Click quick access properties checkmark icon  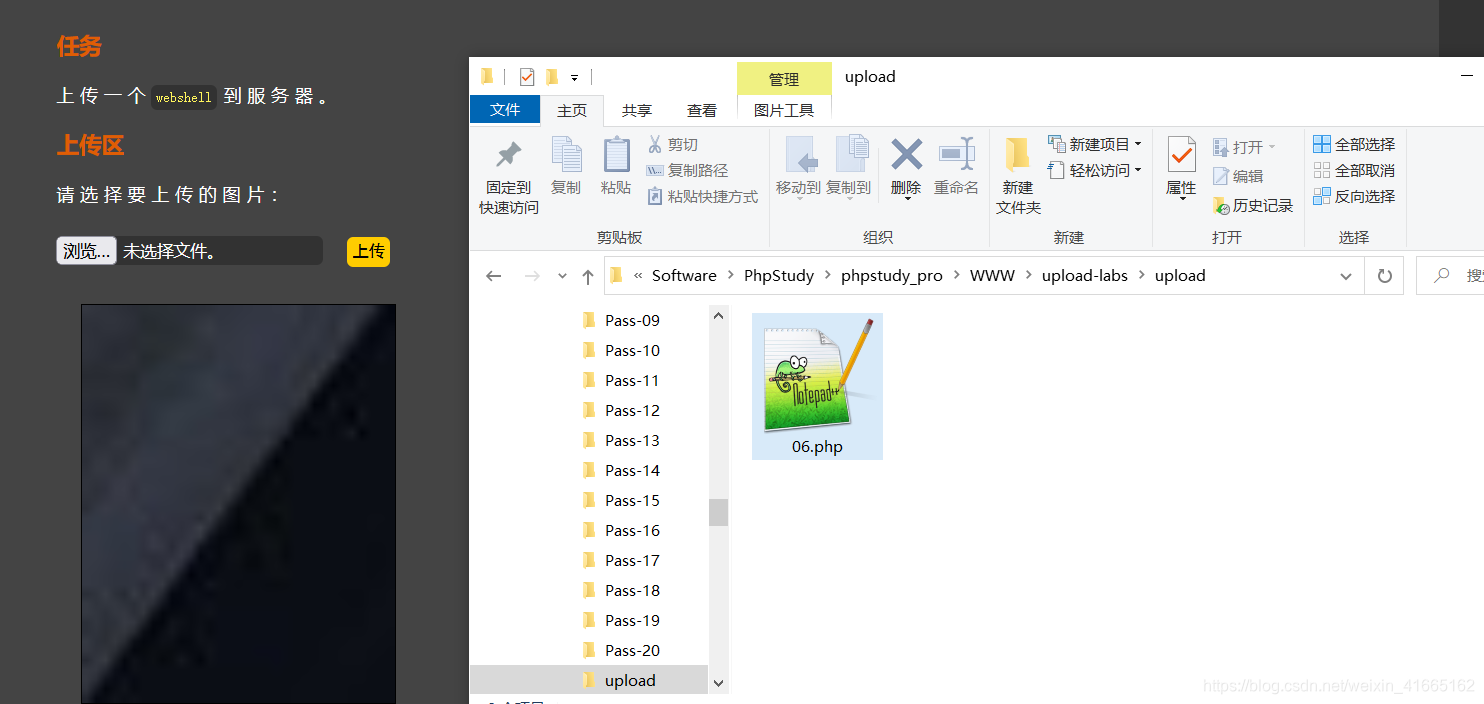pyautogui.click(x=527, y=77)
